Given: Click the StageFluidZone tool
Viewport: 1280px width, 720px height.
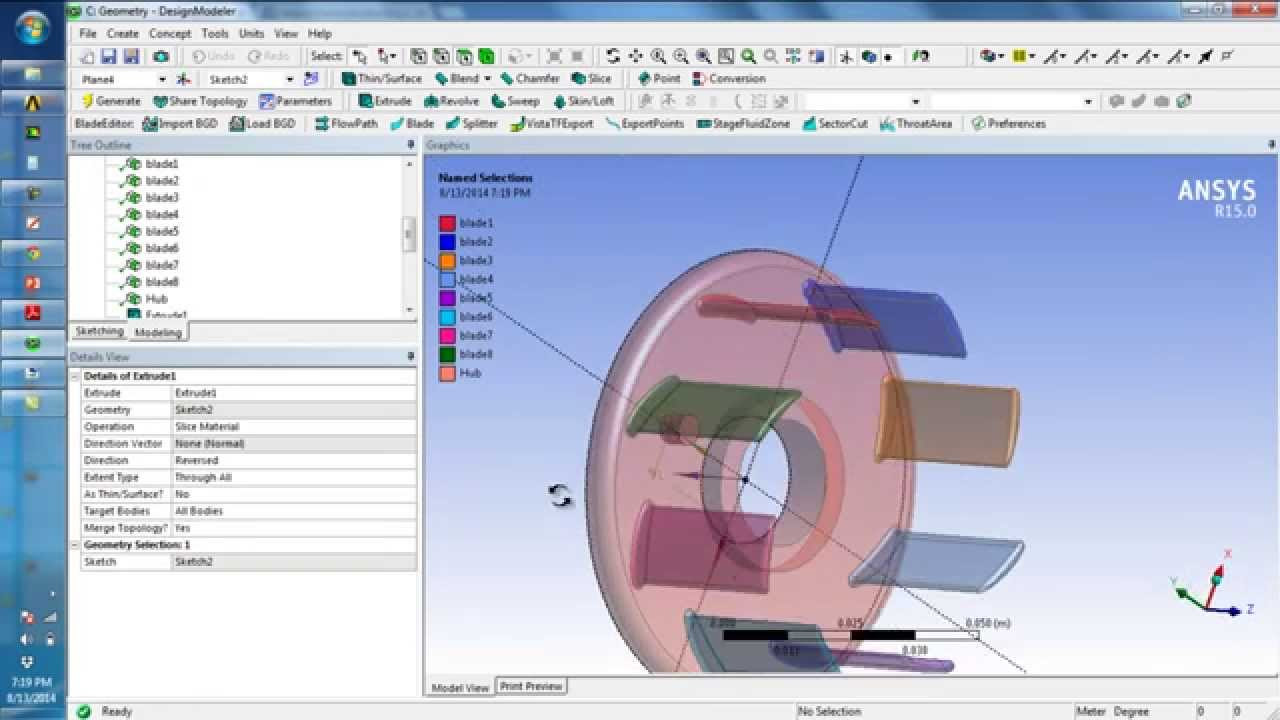Looking at the screenshot, I should (x=743, y=124).
